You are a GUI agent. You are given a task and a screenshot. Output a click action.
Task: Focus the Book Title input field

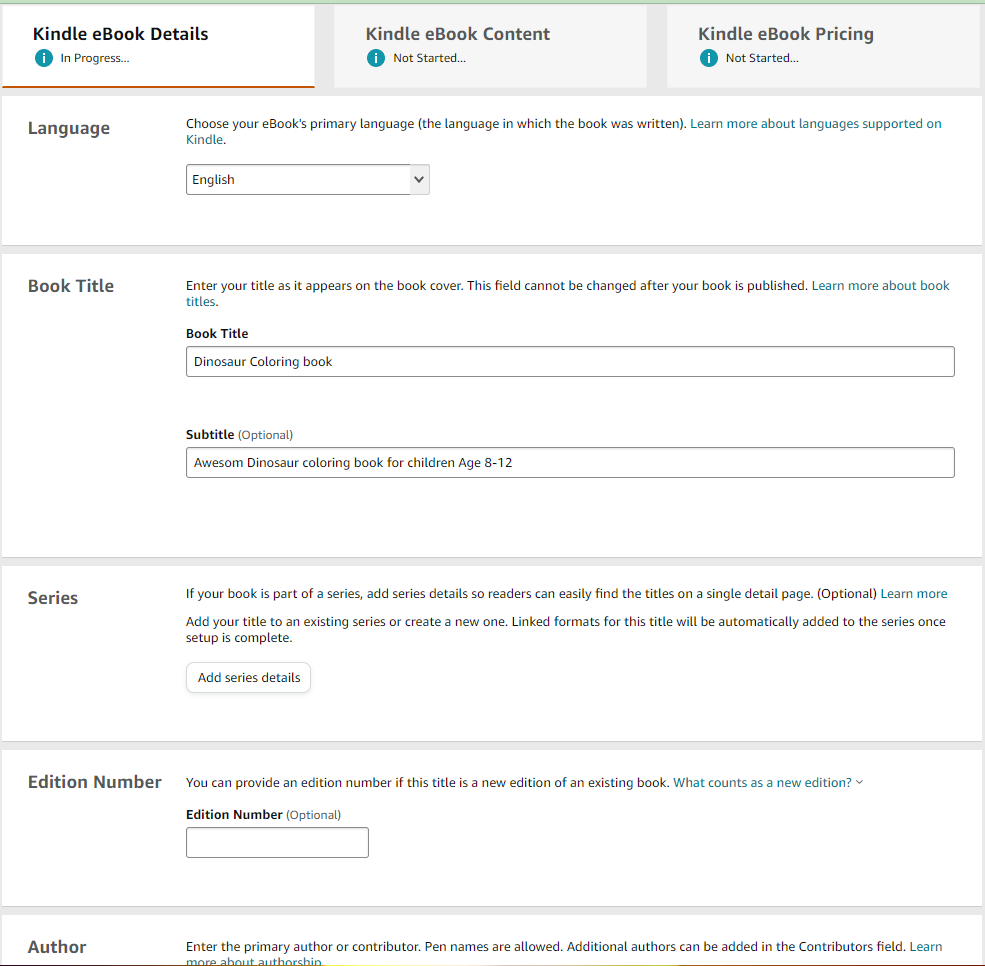570,362
